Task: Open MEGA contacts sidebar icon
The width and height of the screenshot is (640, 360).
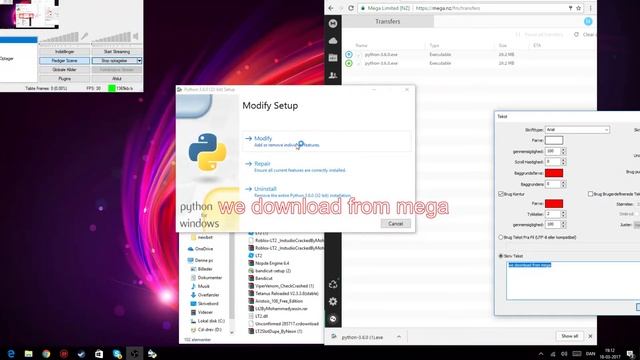Action: (333, 75)
